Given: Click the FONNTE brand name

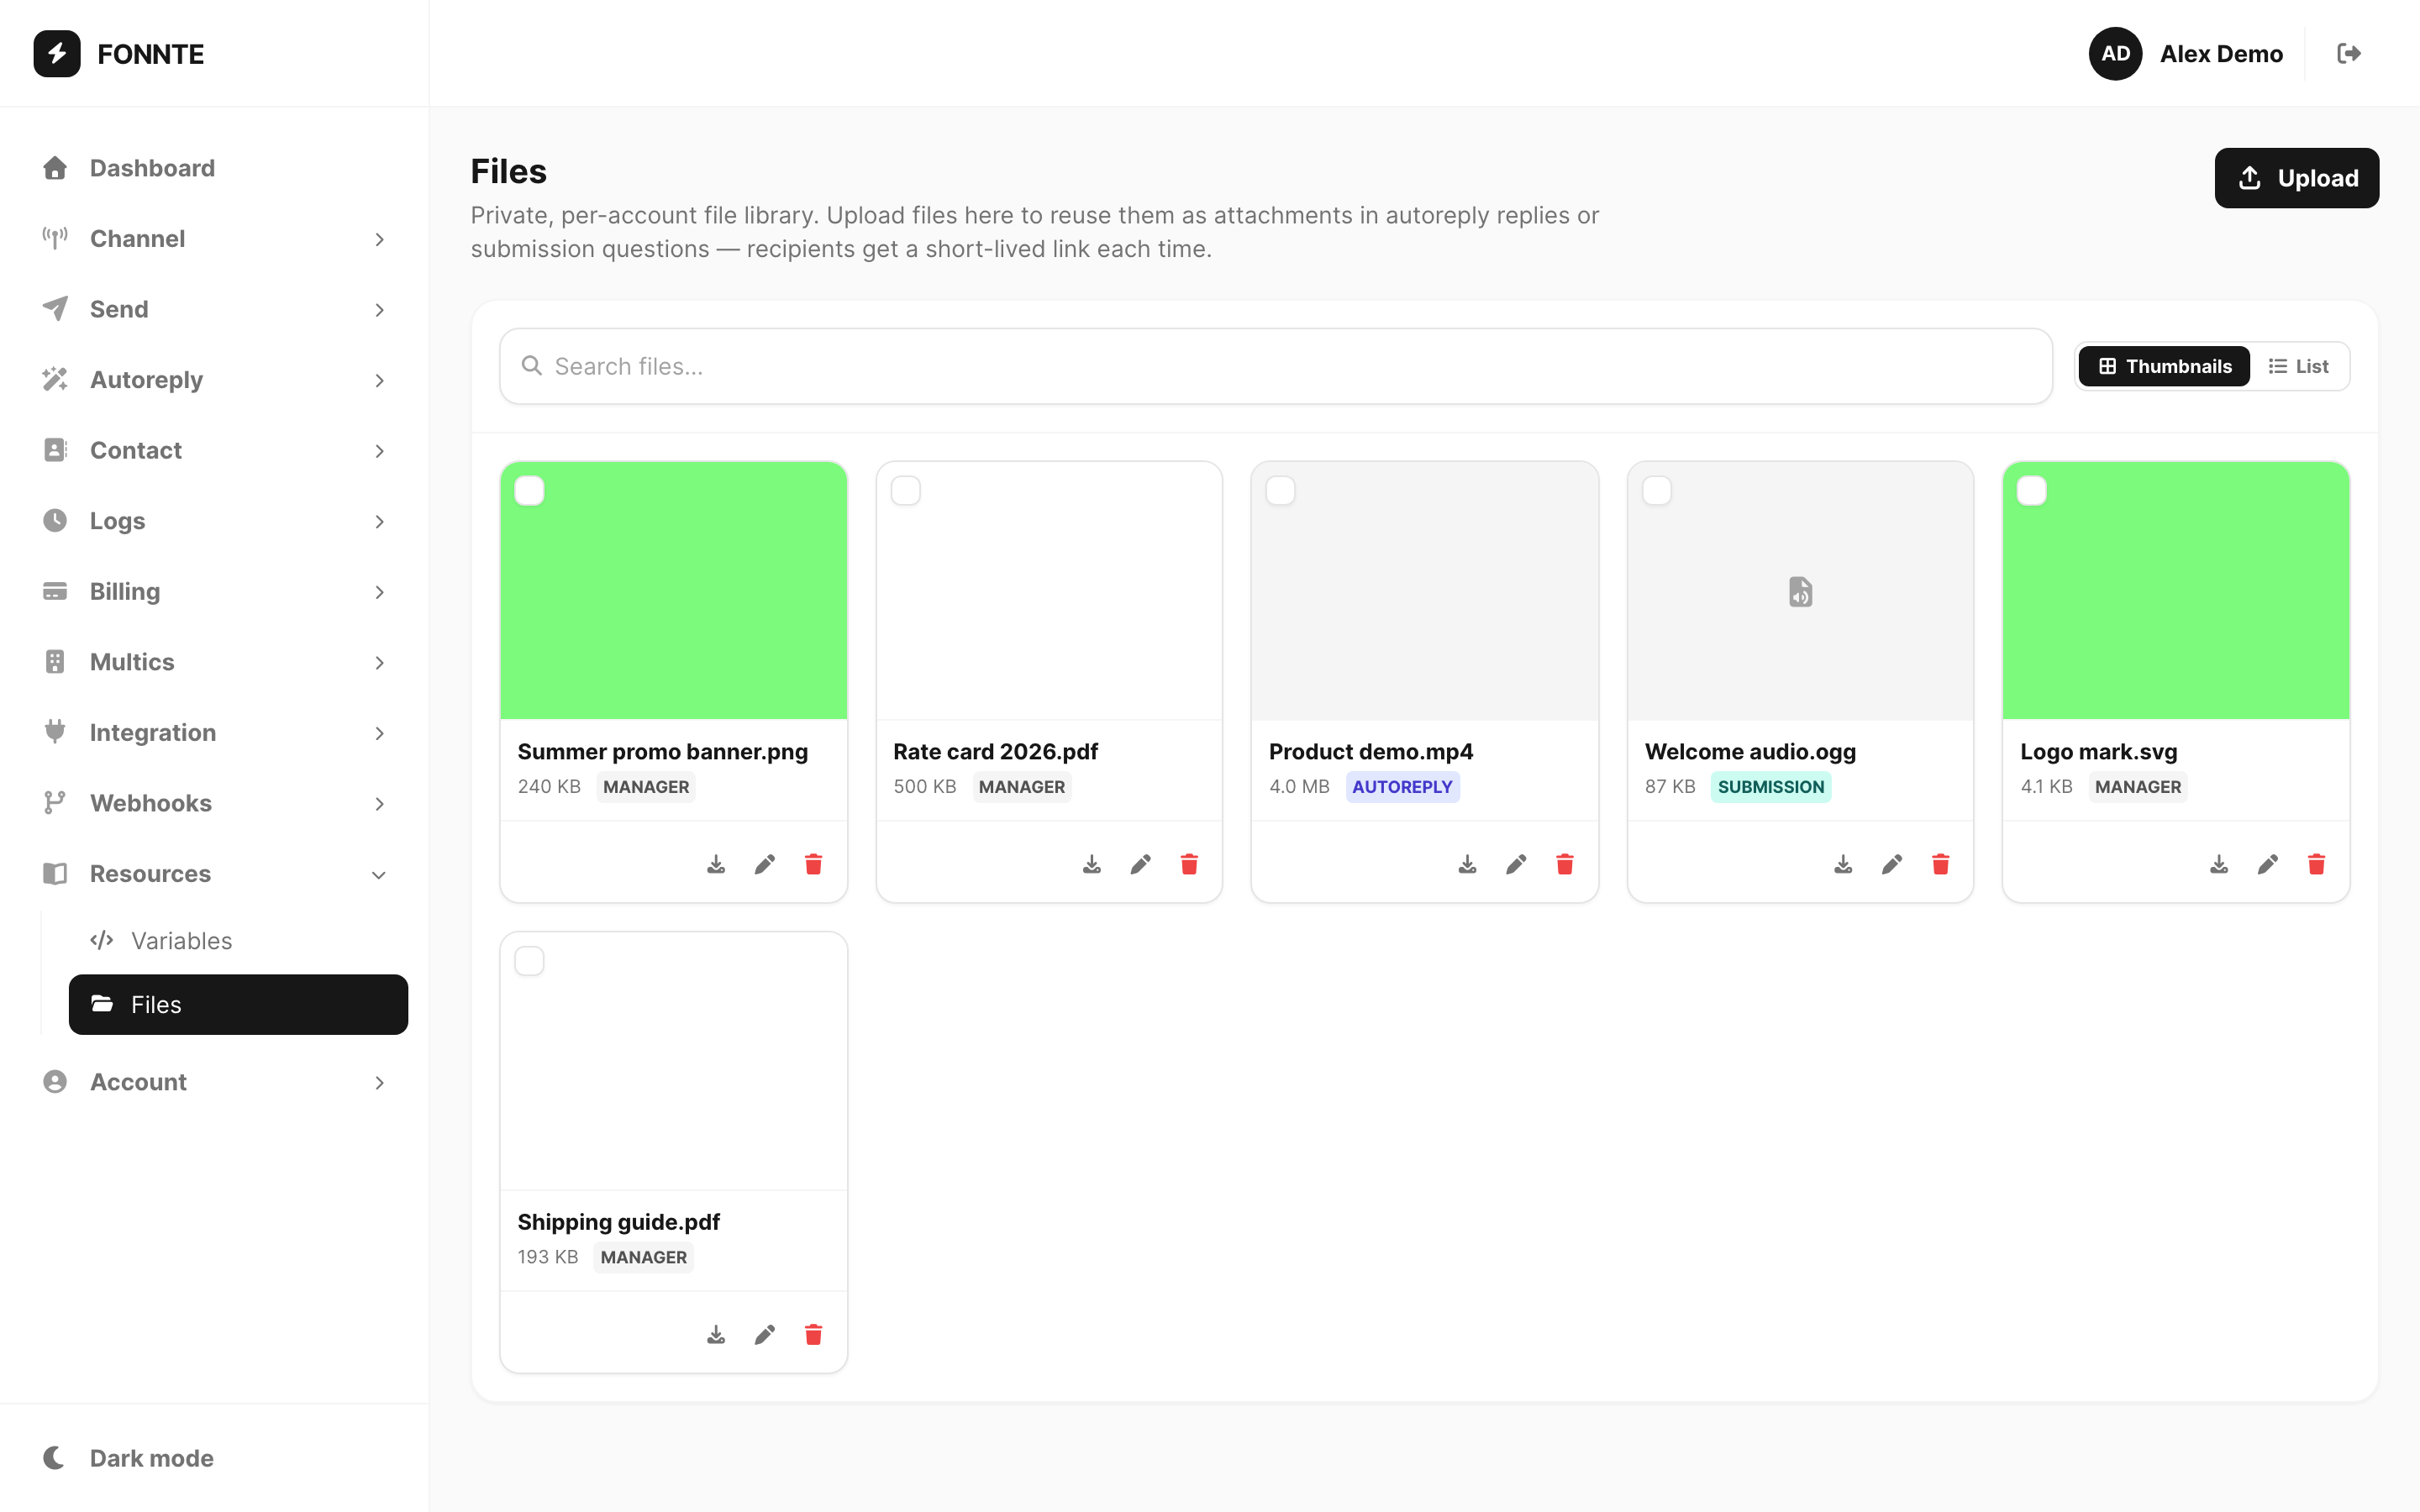Looking at the screenshot, I should 151,54.
